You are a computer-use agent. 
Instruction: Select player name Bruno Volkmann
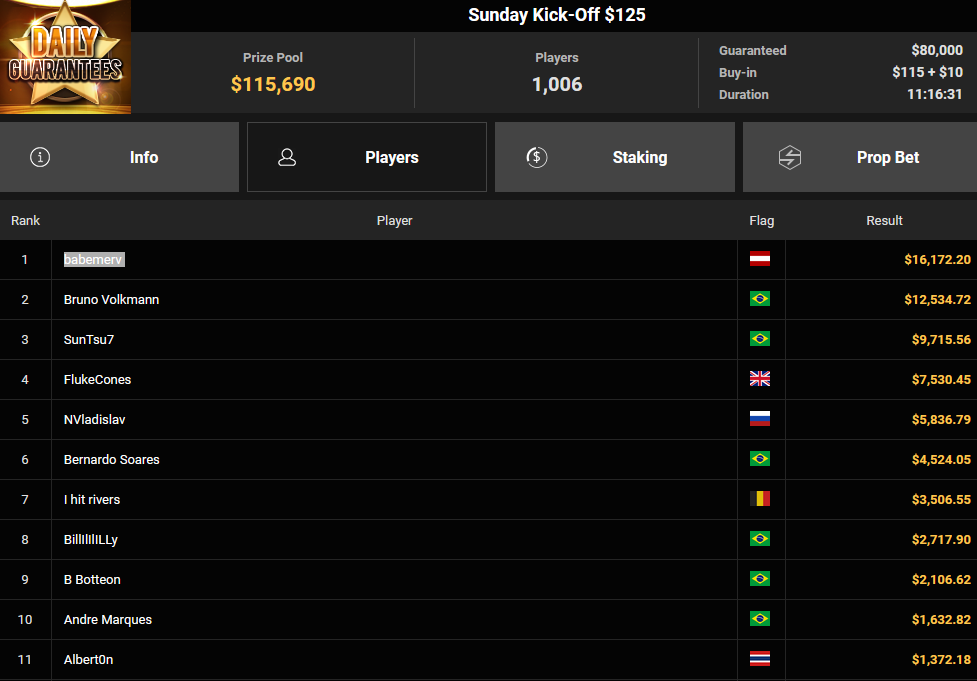click(111, 299)
